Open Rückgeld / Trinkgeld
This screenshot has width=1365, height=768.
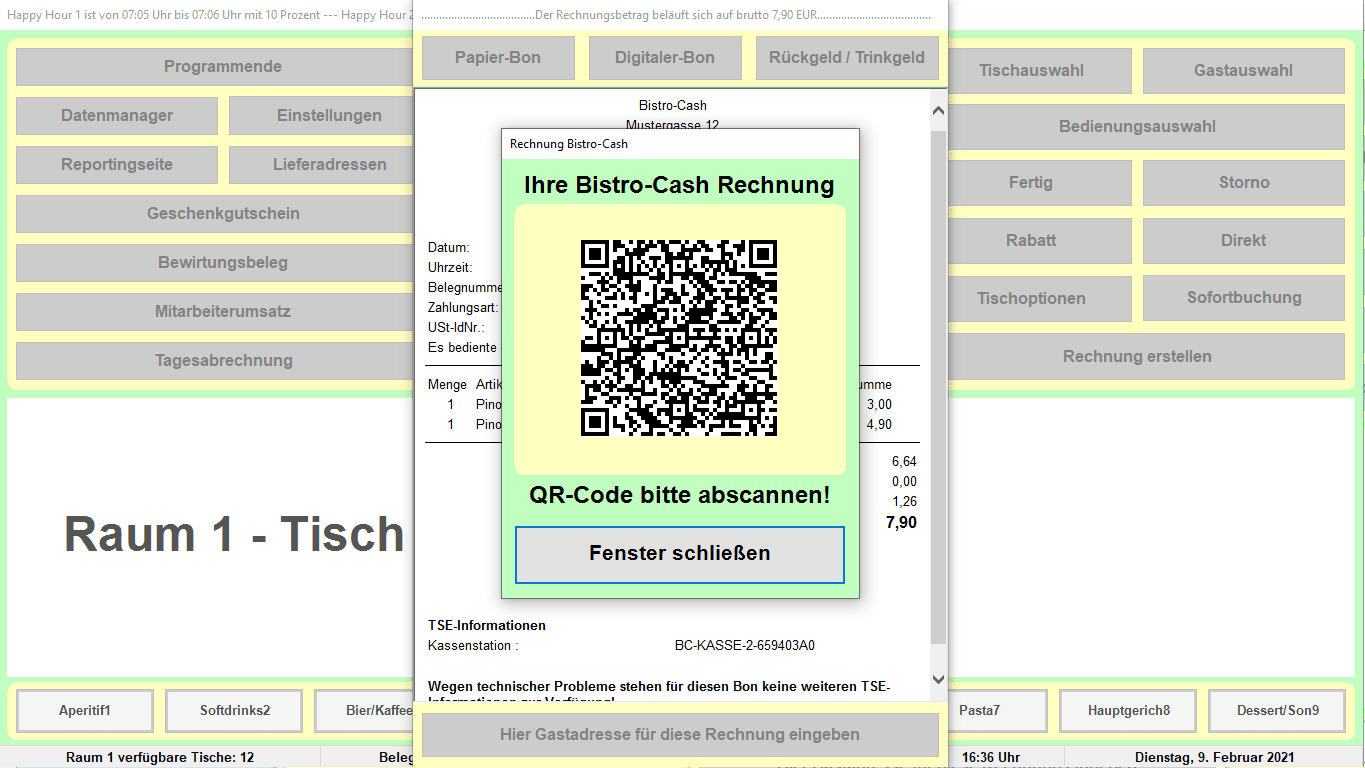point(847,58)
